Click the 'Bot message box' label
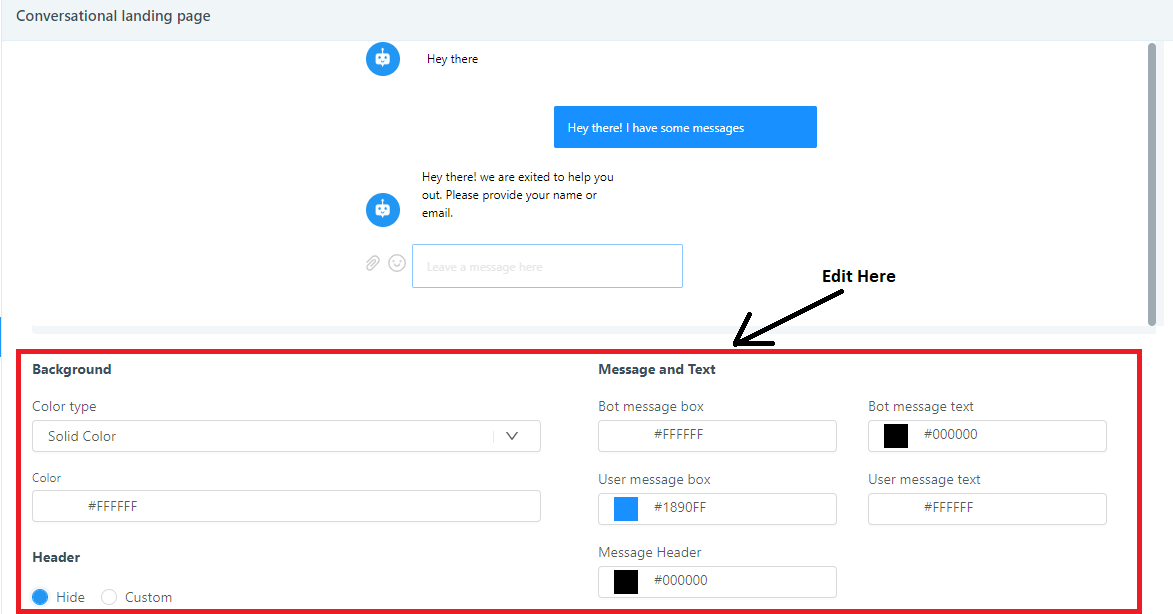The image size is (1173, 614). (651, 407)
